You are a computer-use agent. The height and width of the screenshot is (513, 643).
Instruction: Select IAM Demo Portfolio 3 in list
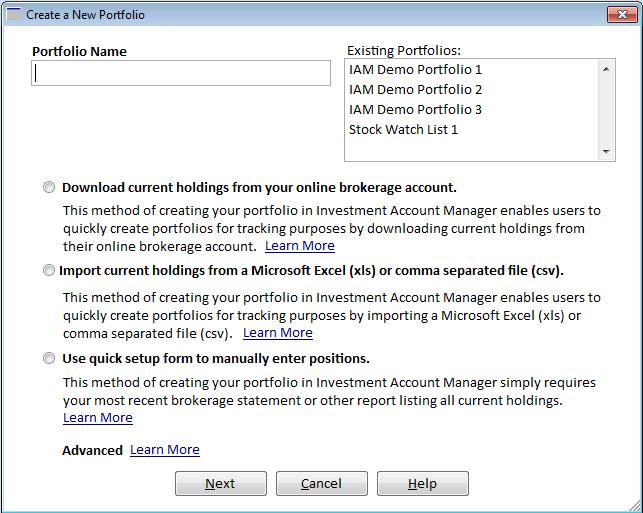coord(415,109)
